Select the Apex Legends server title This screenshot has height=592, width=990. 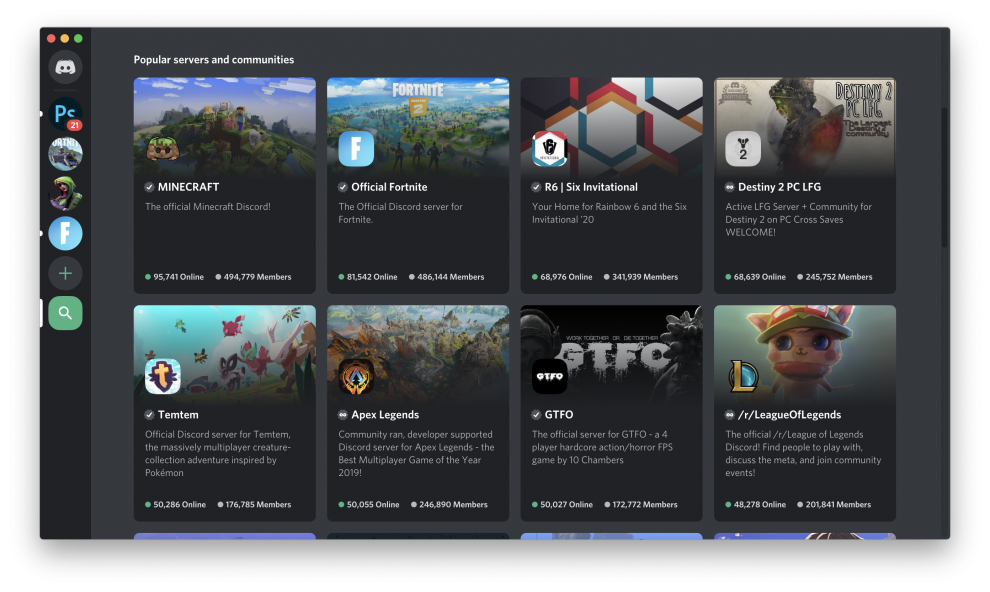tap(385, 415)
